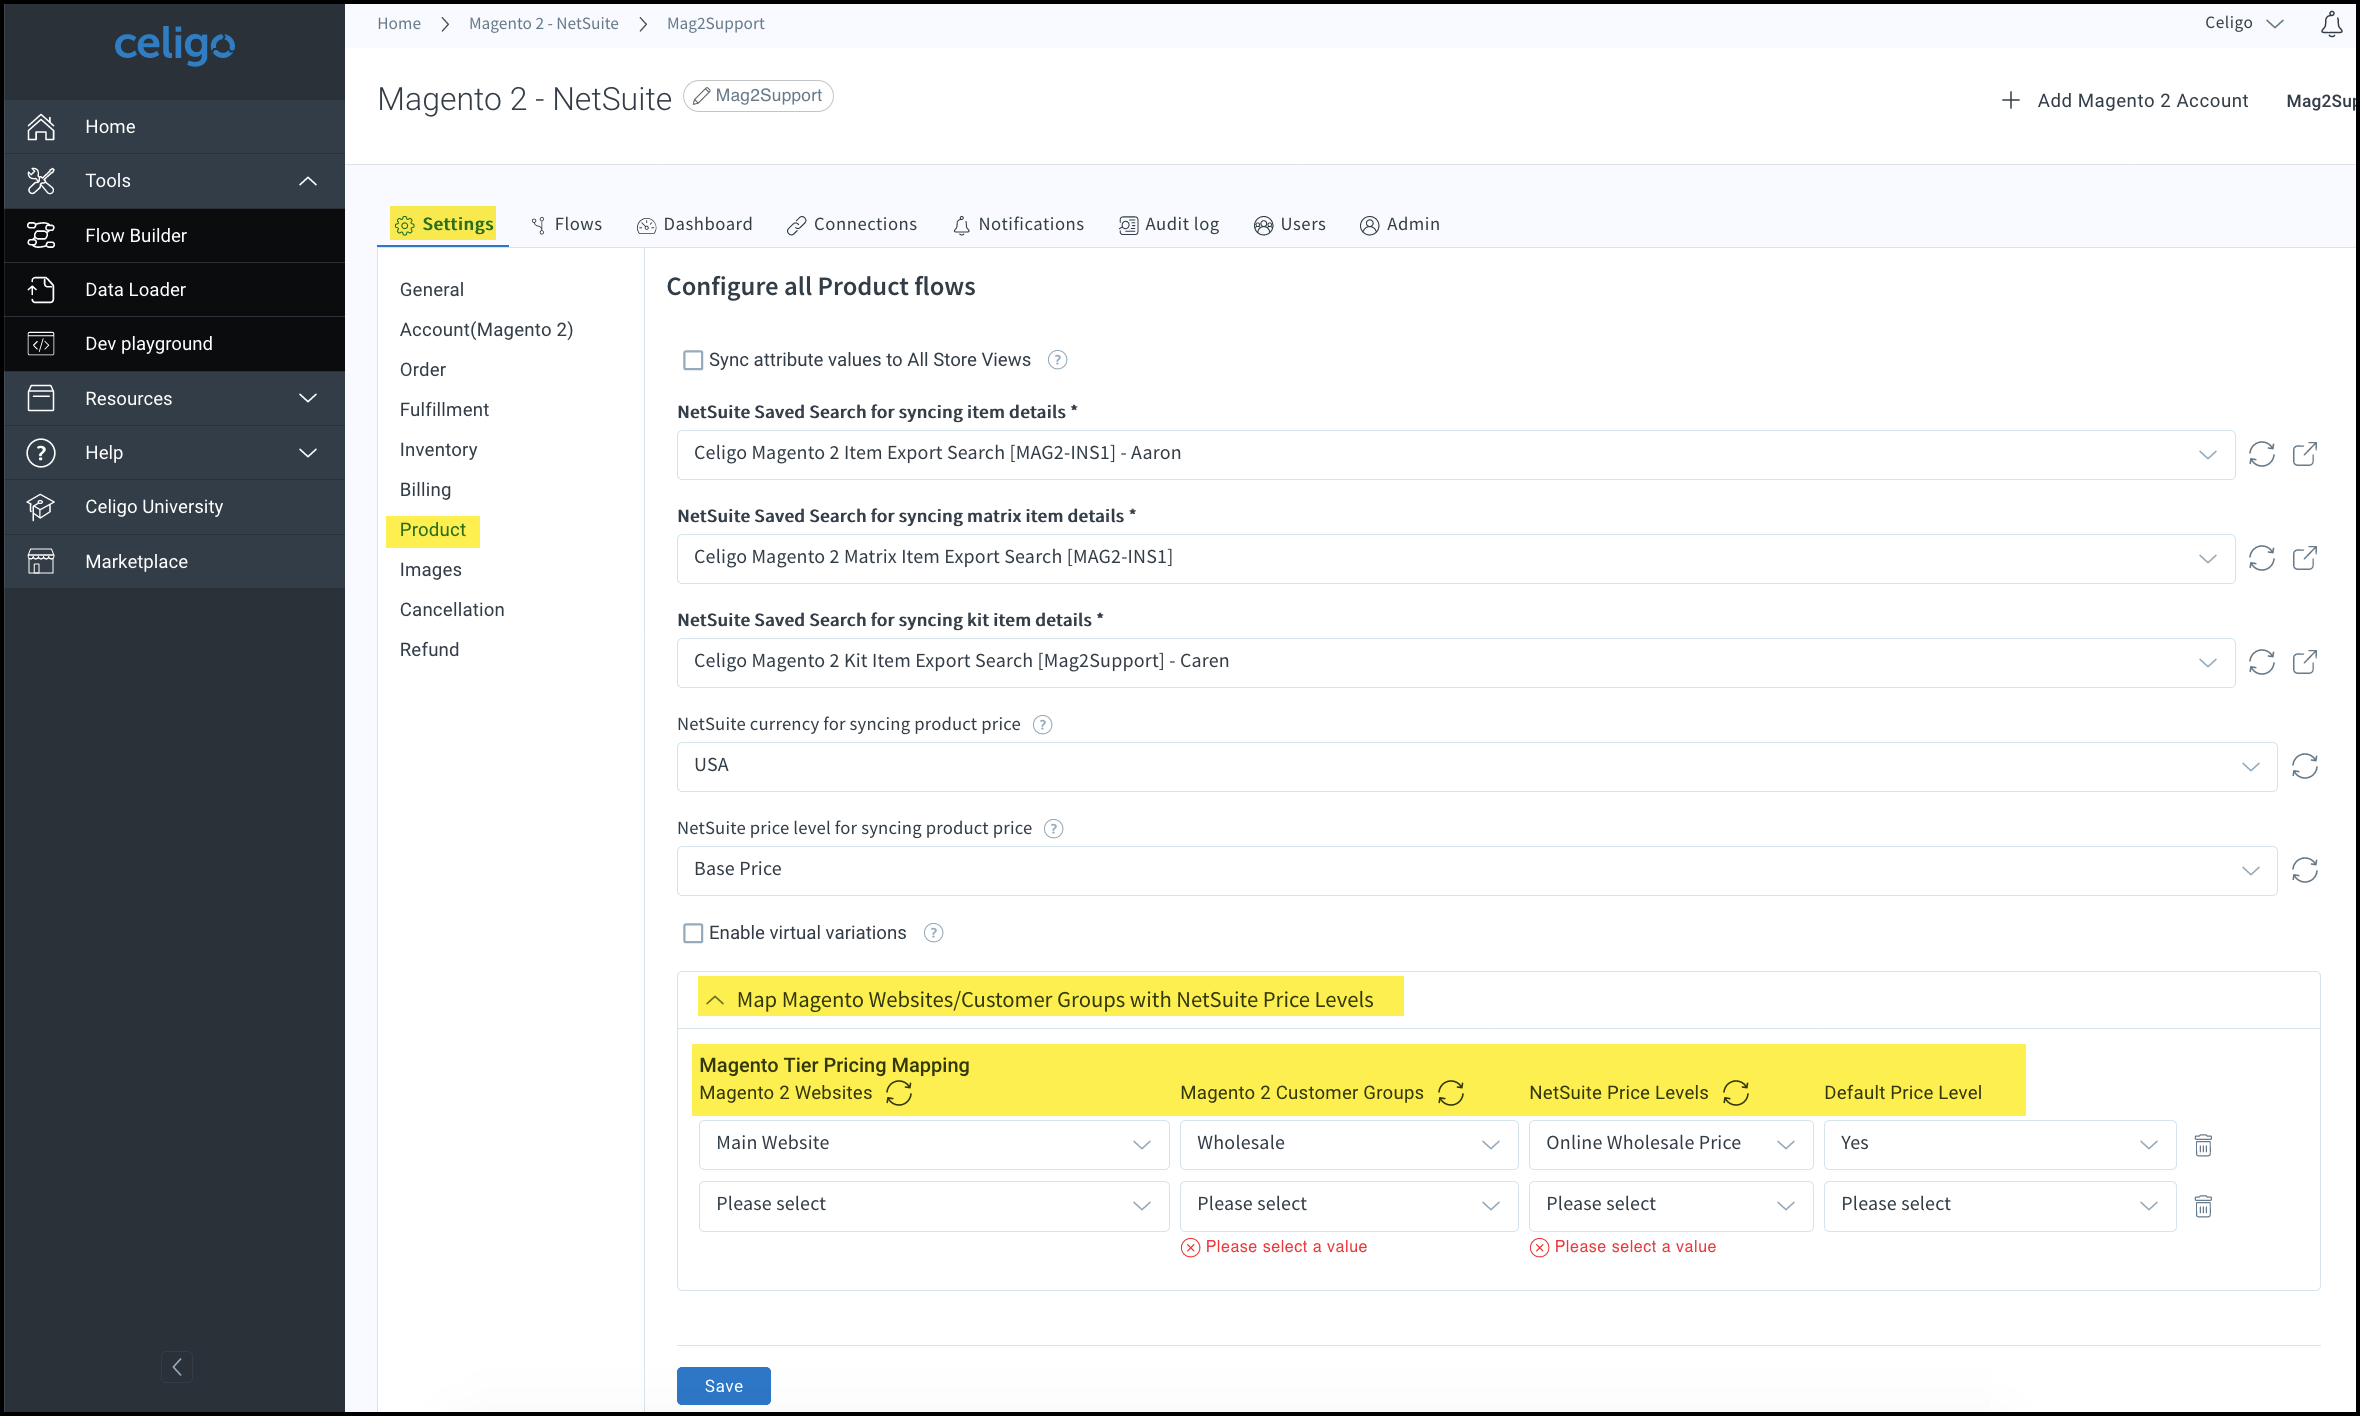The width and height of the screenshot is (2360, 1416).
Task: Collapse the left sidebar with arrow icon
Action: click(177, 1367)
